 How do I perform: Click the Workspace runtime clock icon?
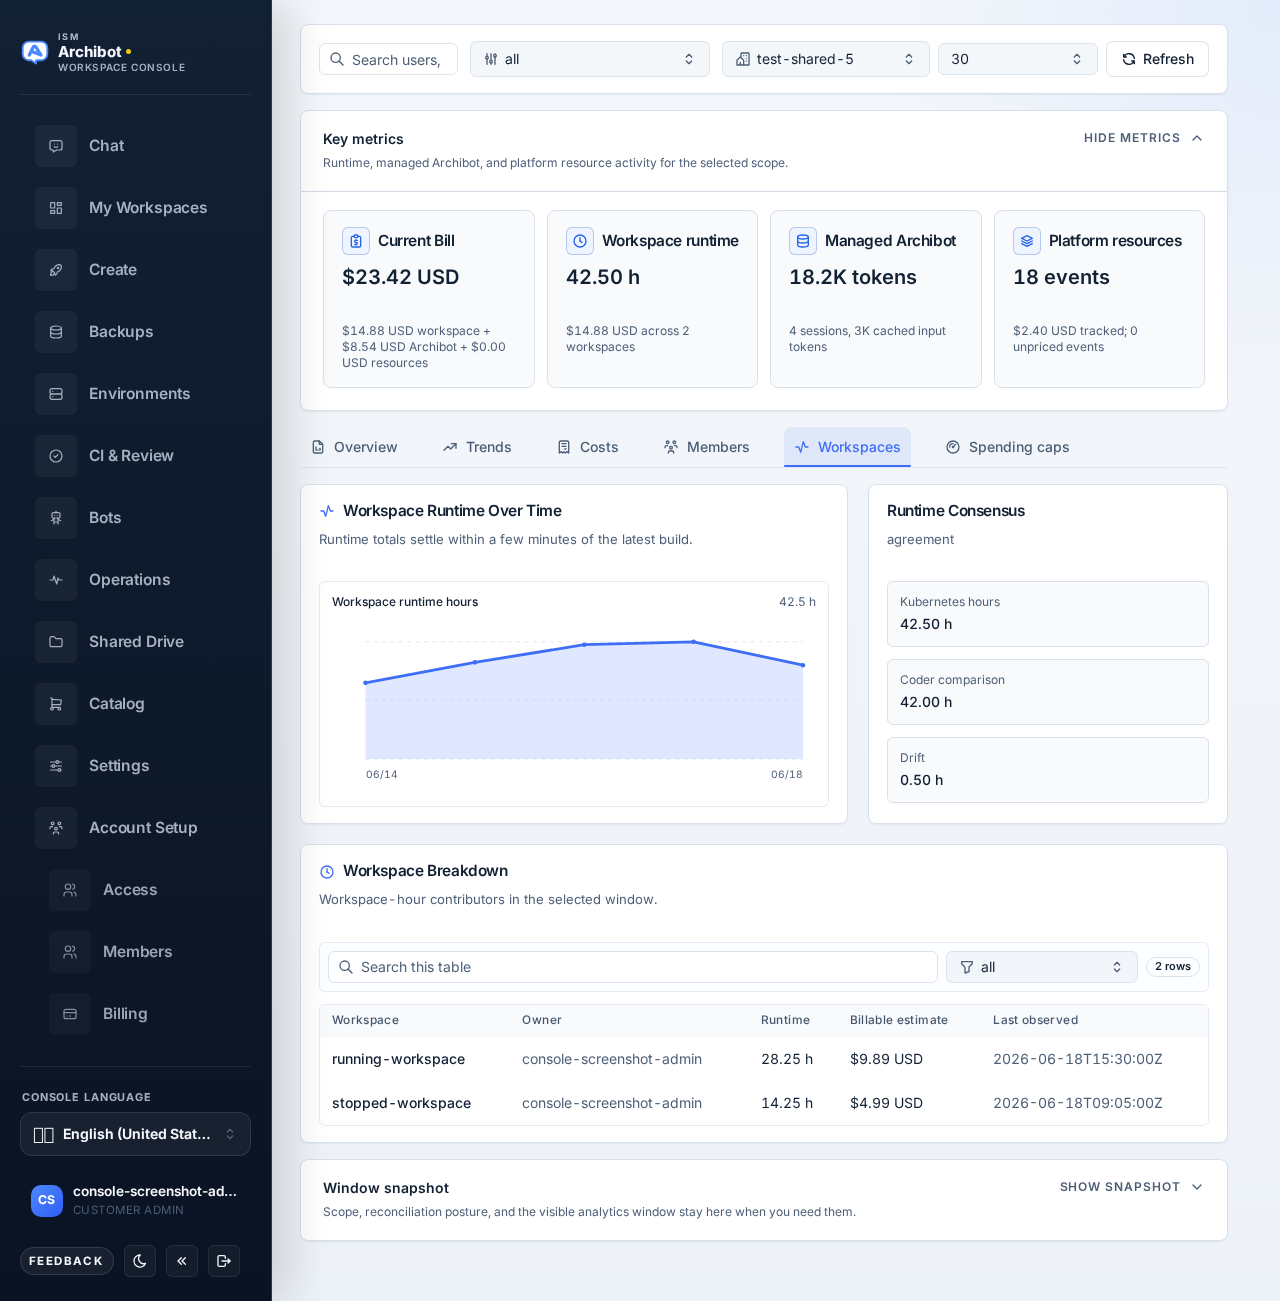click(x=580, y=241)
